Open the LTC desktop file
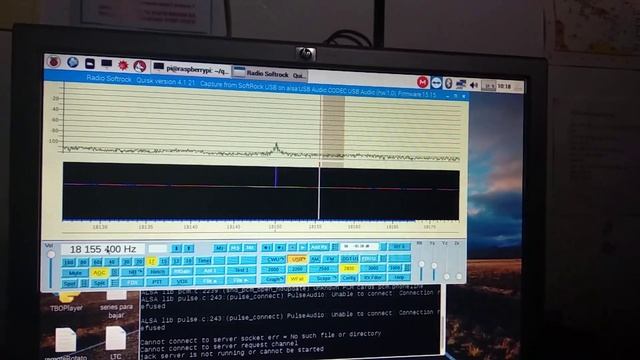The width and height of the screenshot is (640, 360). click(x=116, y=342)
